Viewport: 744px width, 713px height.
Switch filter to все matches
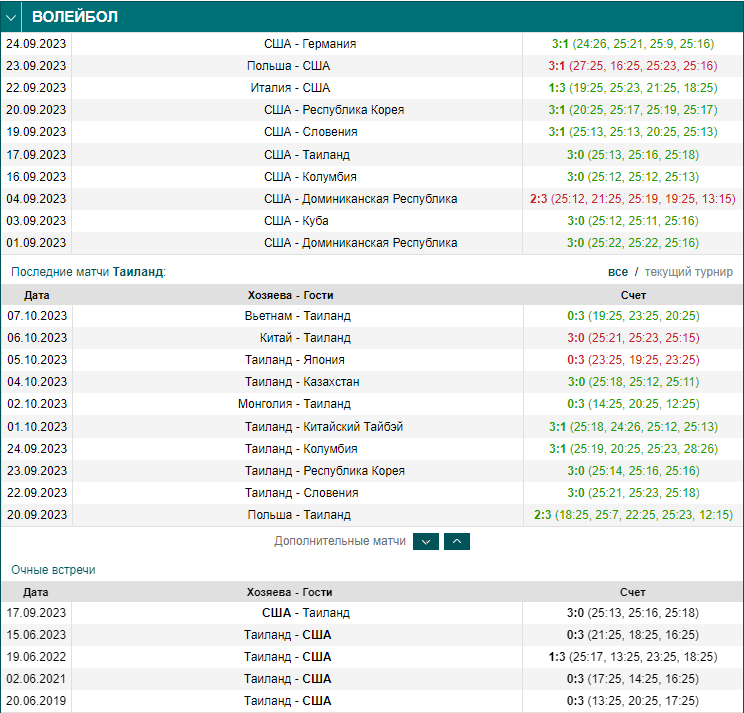[x=618, y=272]
